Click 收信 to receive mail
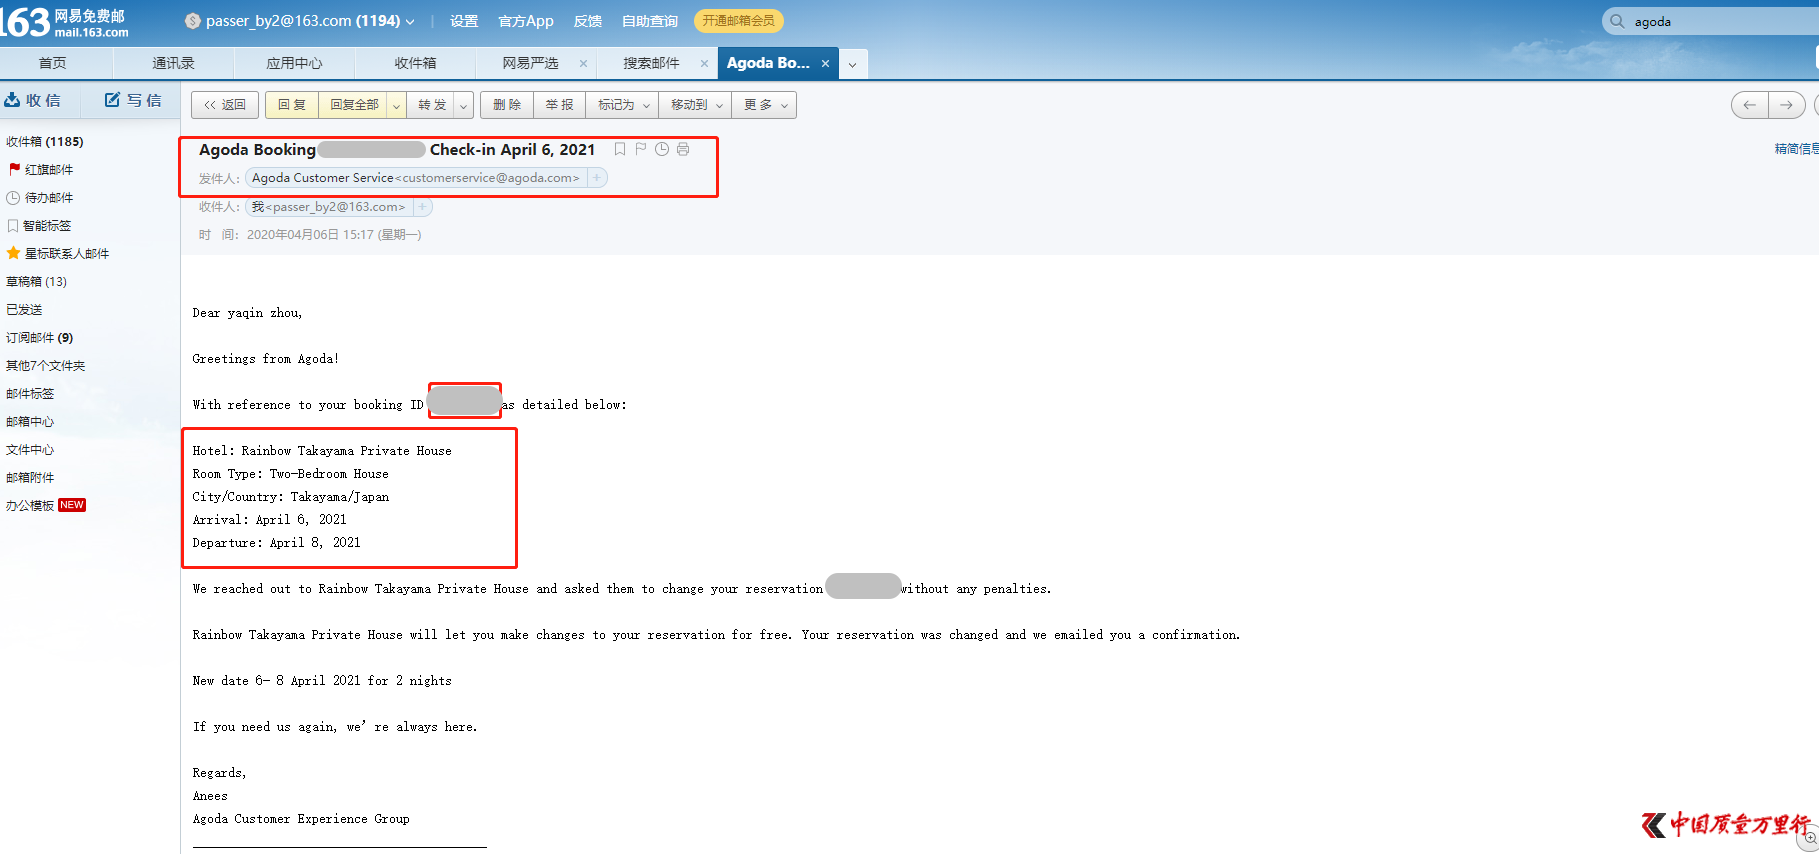 pos(34,100)
